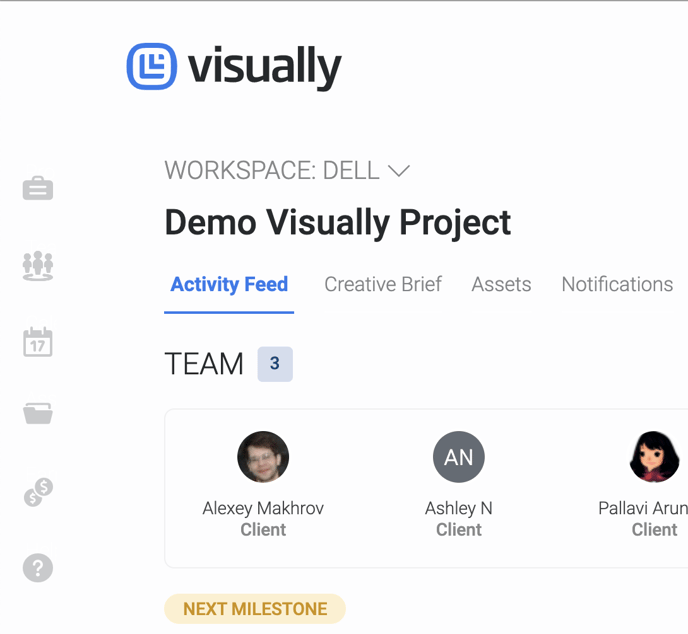Switch to the Assets tab
Image resolution: width=688 pixels, height=634 pixels.
coord(502,284)
